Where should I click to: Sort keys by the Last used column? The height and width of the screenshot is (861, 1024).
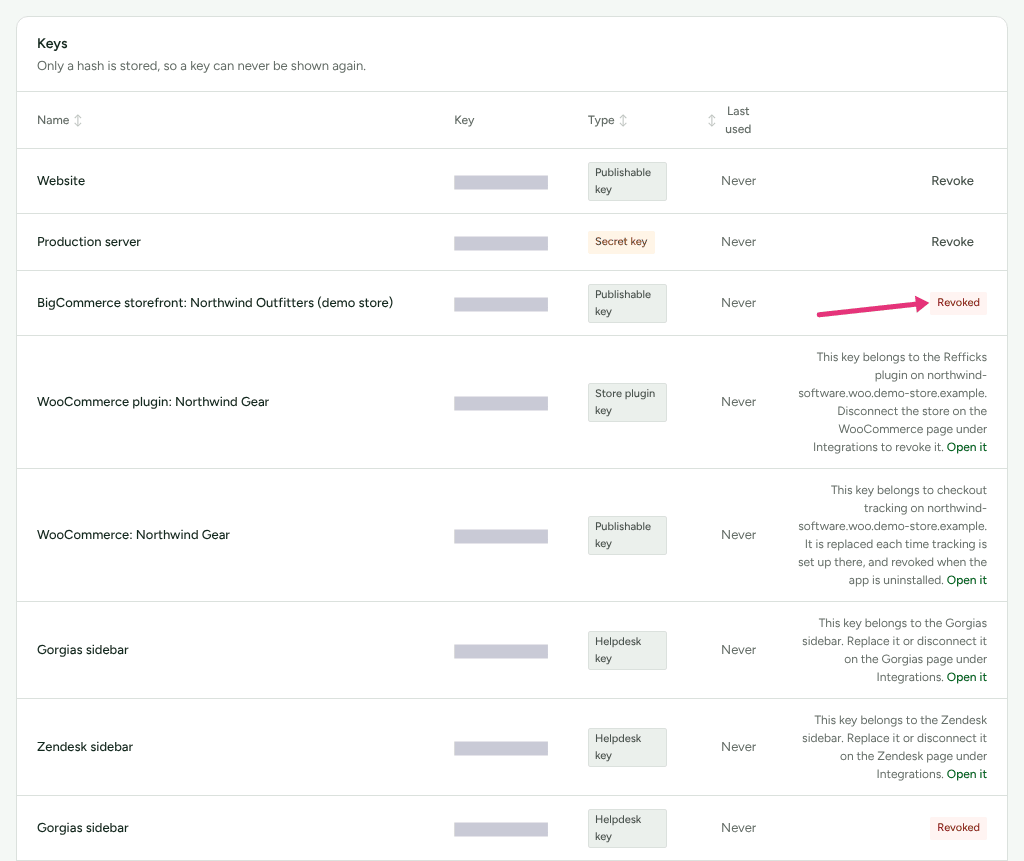[711, 120]
